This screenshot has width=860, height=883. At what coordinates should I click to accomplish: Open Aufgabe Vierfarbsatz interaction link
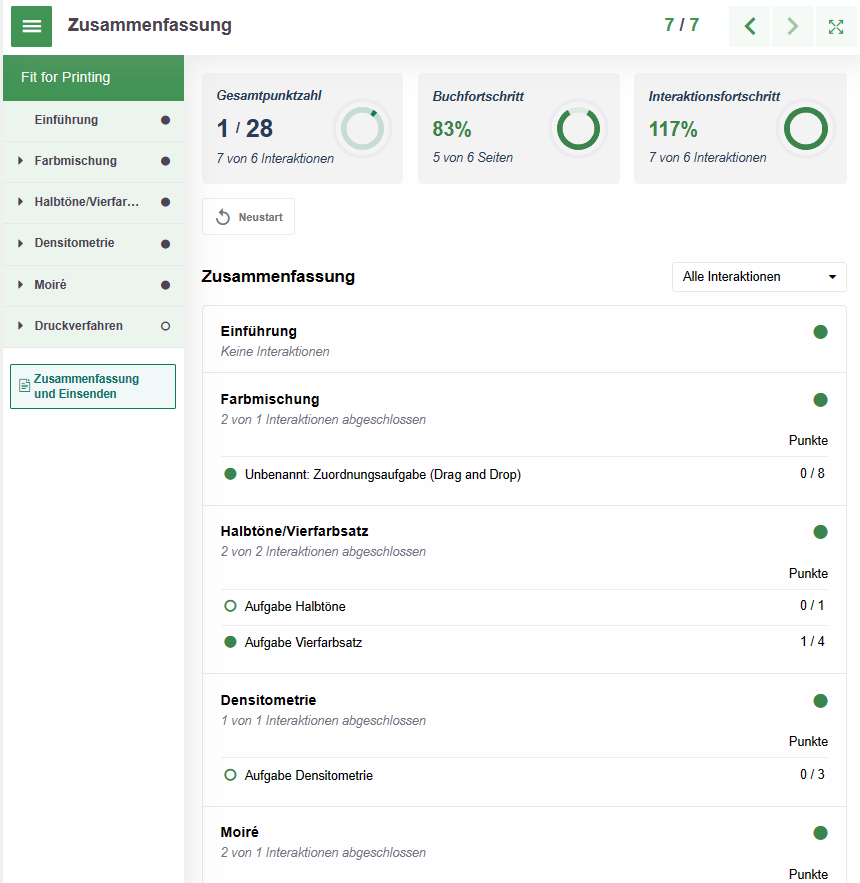303,643
